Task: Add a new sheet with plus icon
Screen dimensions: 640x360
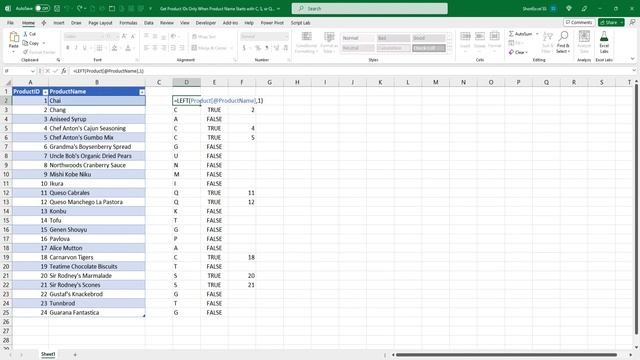Action: coord(75,354)
